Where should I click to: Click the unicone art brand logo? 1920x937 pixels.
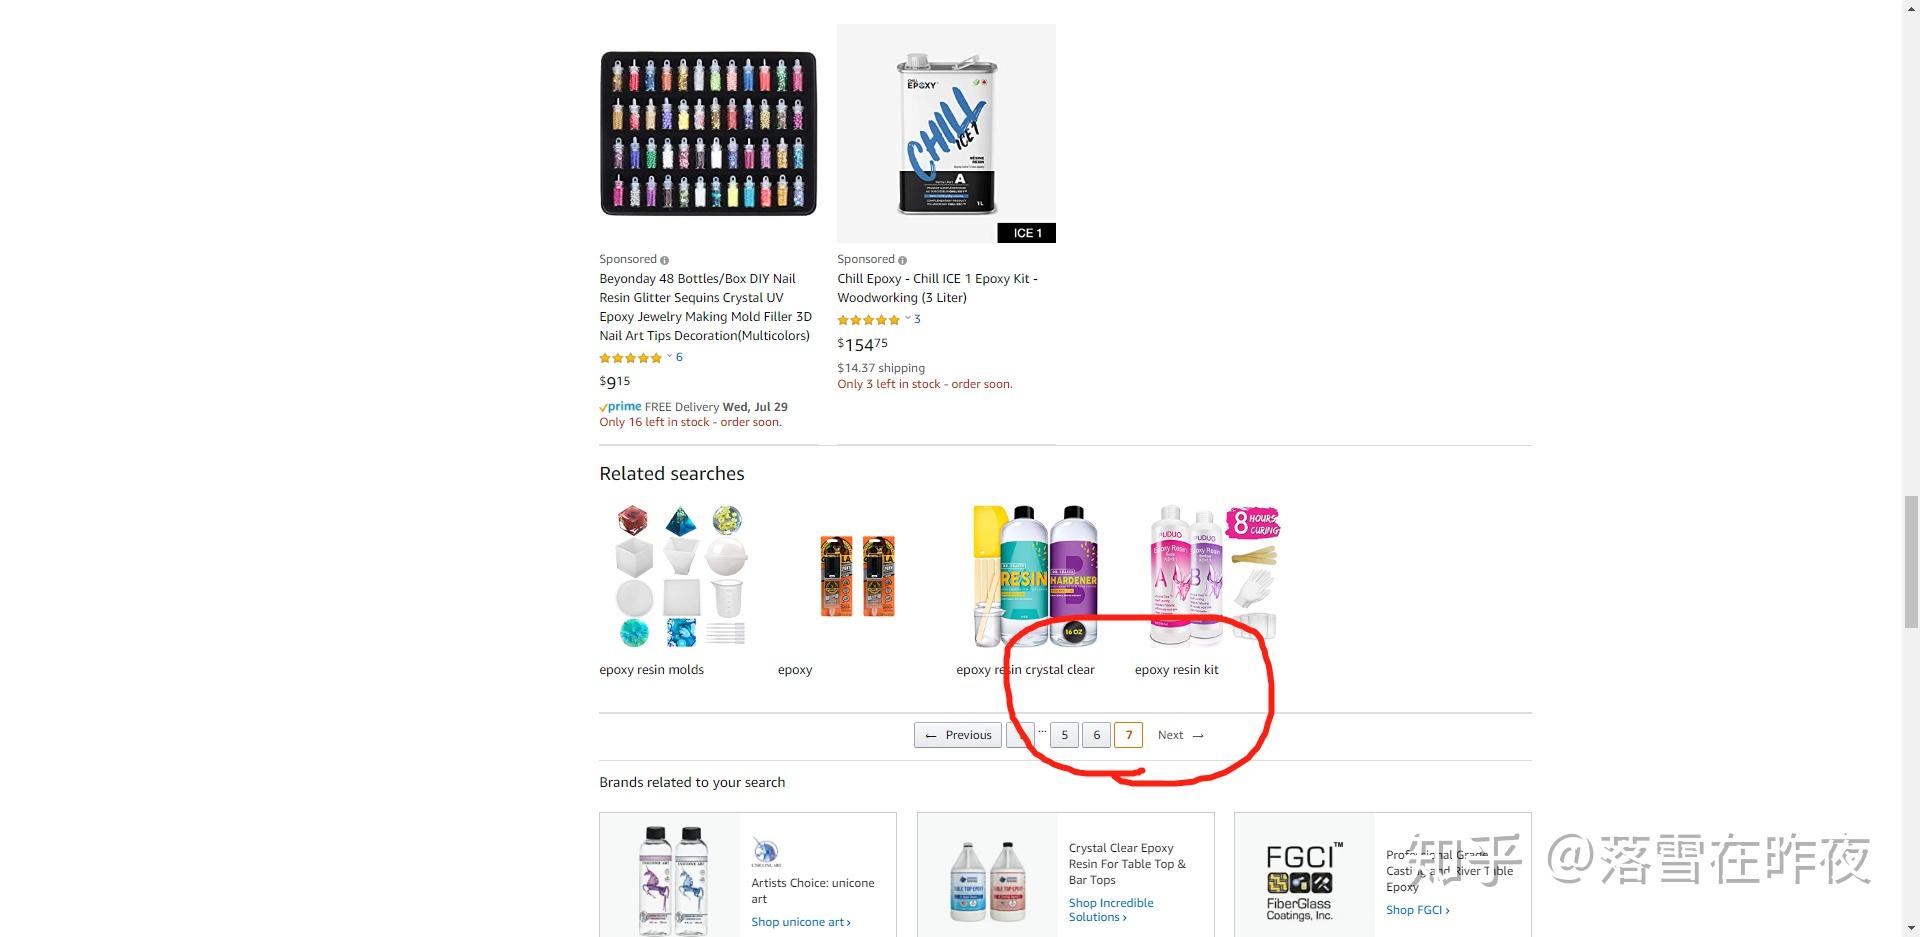click(x=766, y=853)
